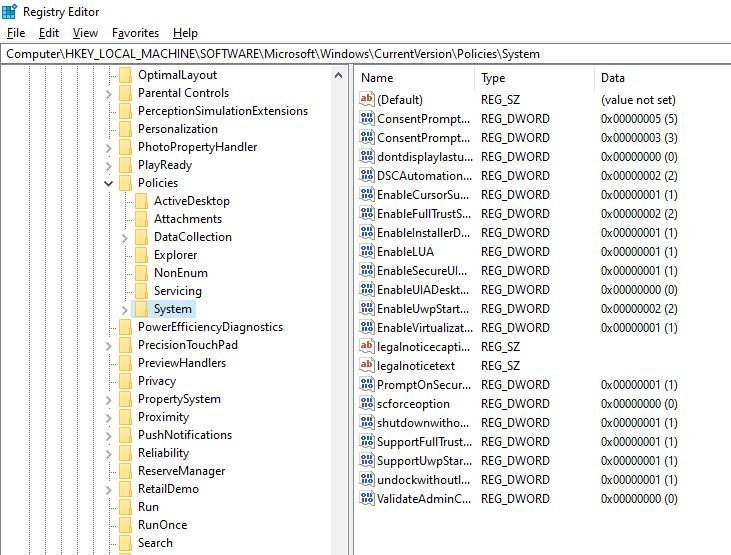This screenshot has width=731, height=555.
Task: Click the DSCAutomation... DWORD icon
Action: pos(367,175)
